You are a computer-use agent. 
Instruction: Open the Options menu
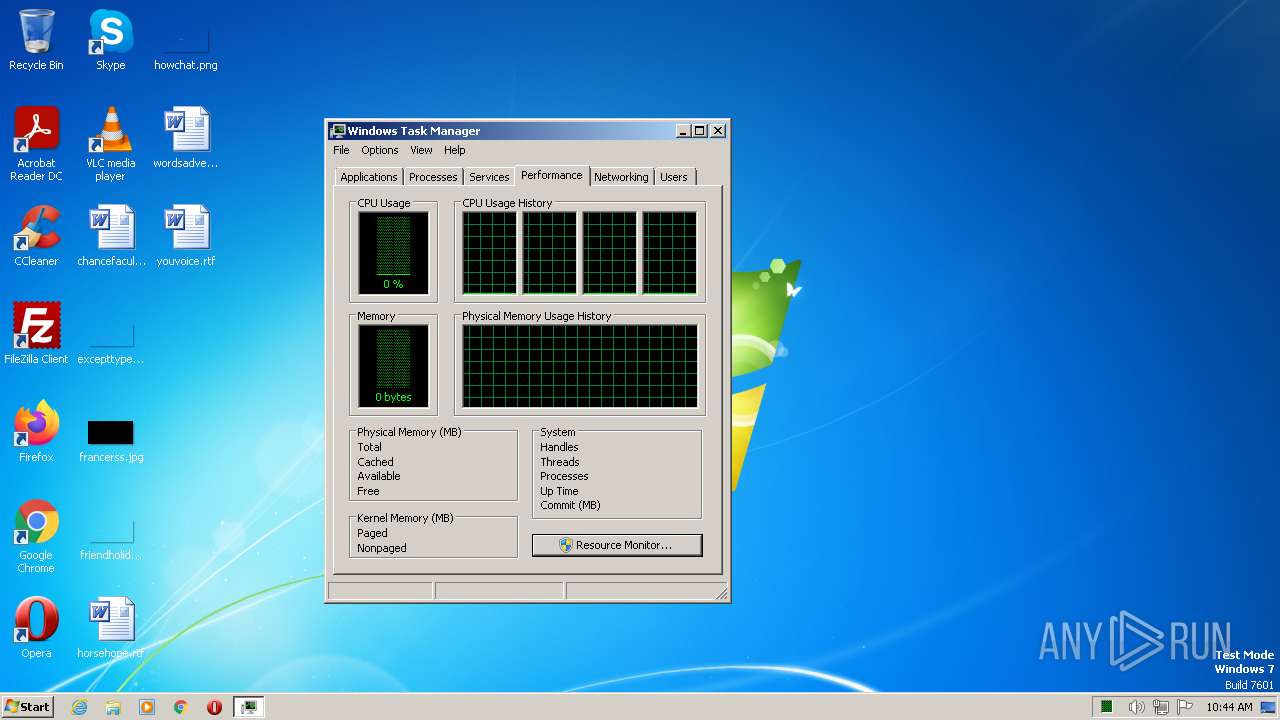pyautogui.click(x=380, y=150)
